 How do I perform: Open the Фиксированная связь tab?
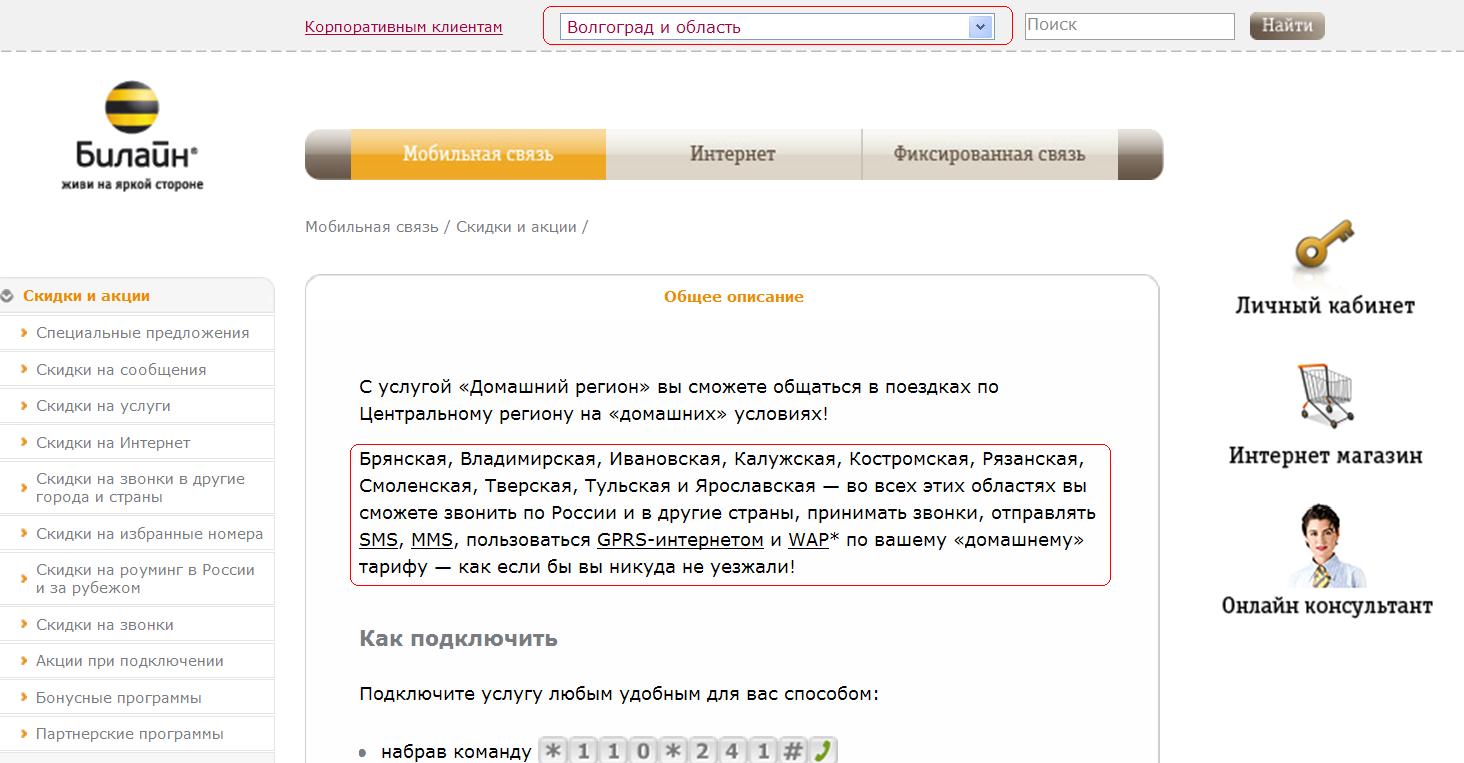(x=988, y=154)
